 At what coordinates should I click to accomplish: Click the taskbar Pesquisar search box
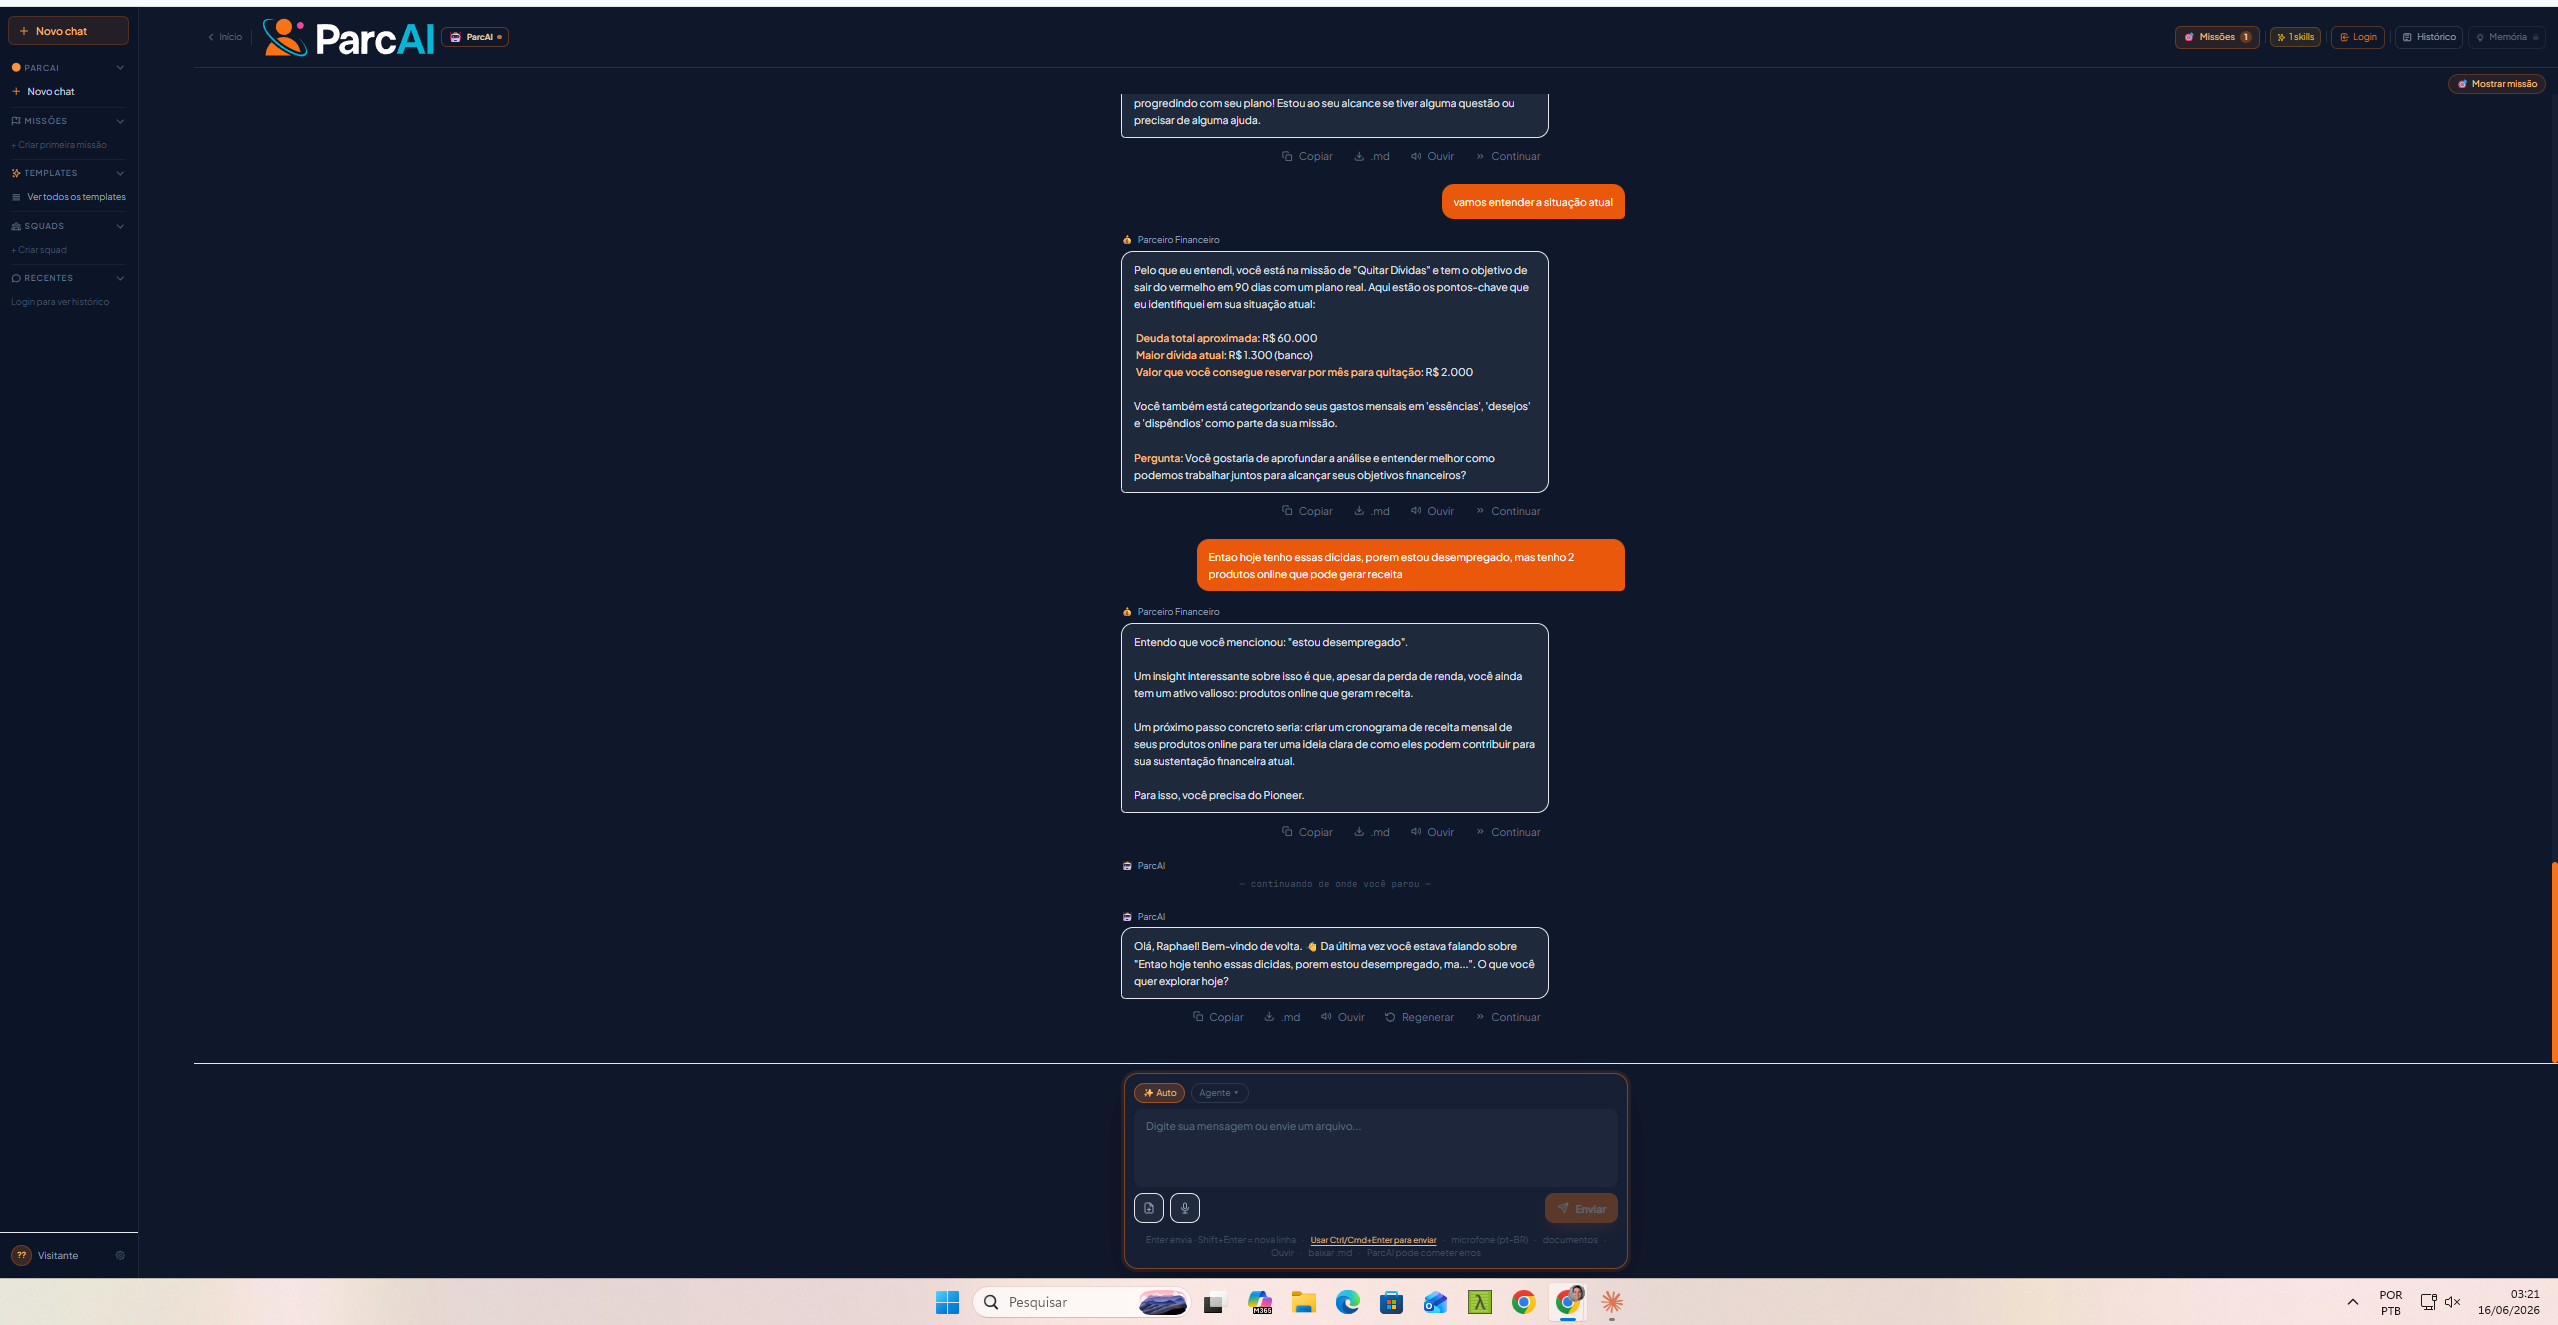1082,1302
